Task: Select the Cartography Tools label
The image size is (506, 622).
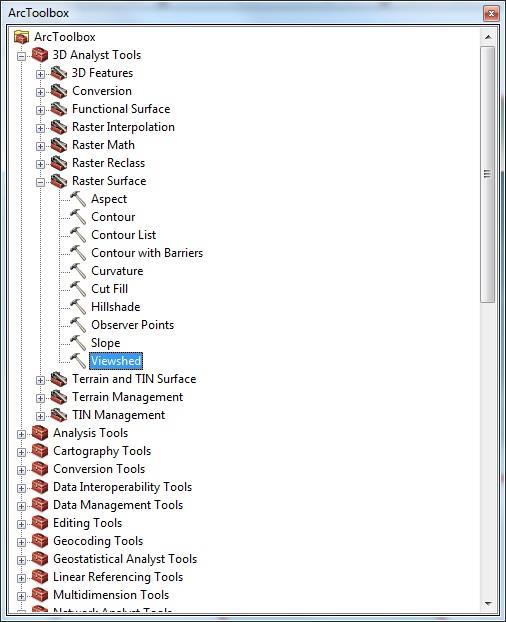Action: (x=102, y=451)
